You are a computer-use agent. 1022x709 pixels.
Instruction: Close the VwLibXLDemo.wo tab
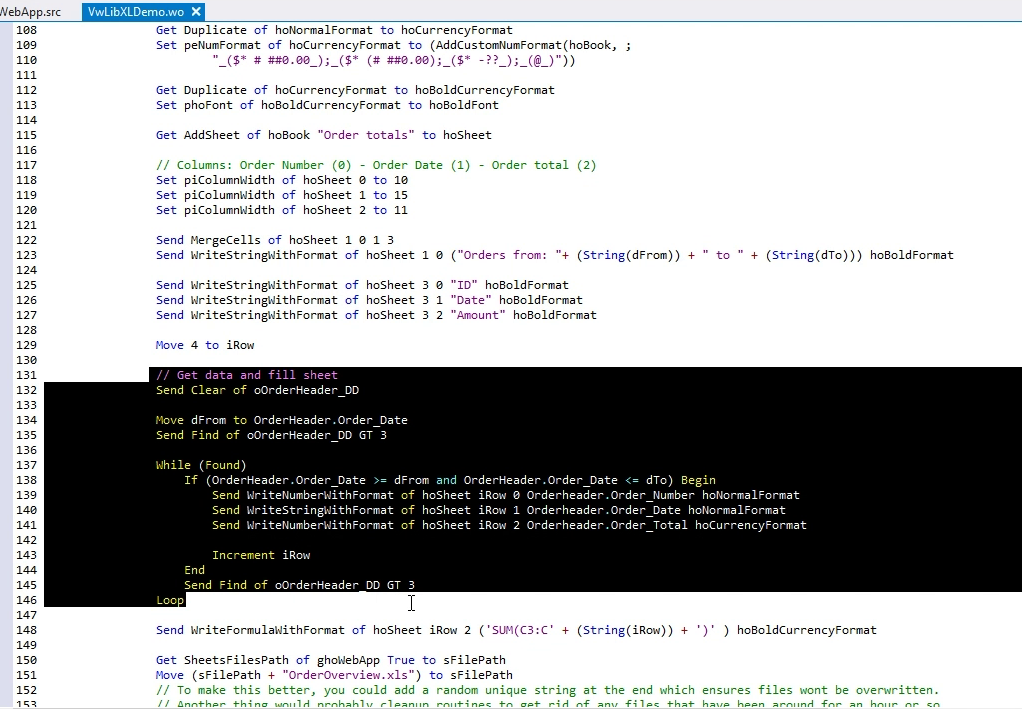[x=196, y=12]
